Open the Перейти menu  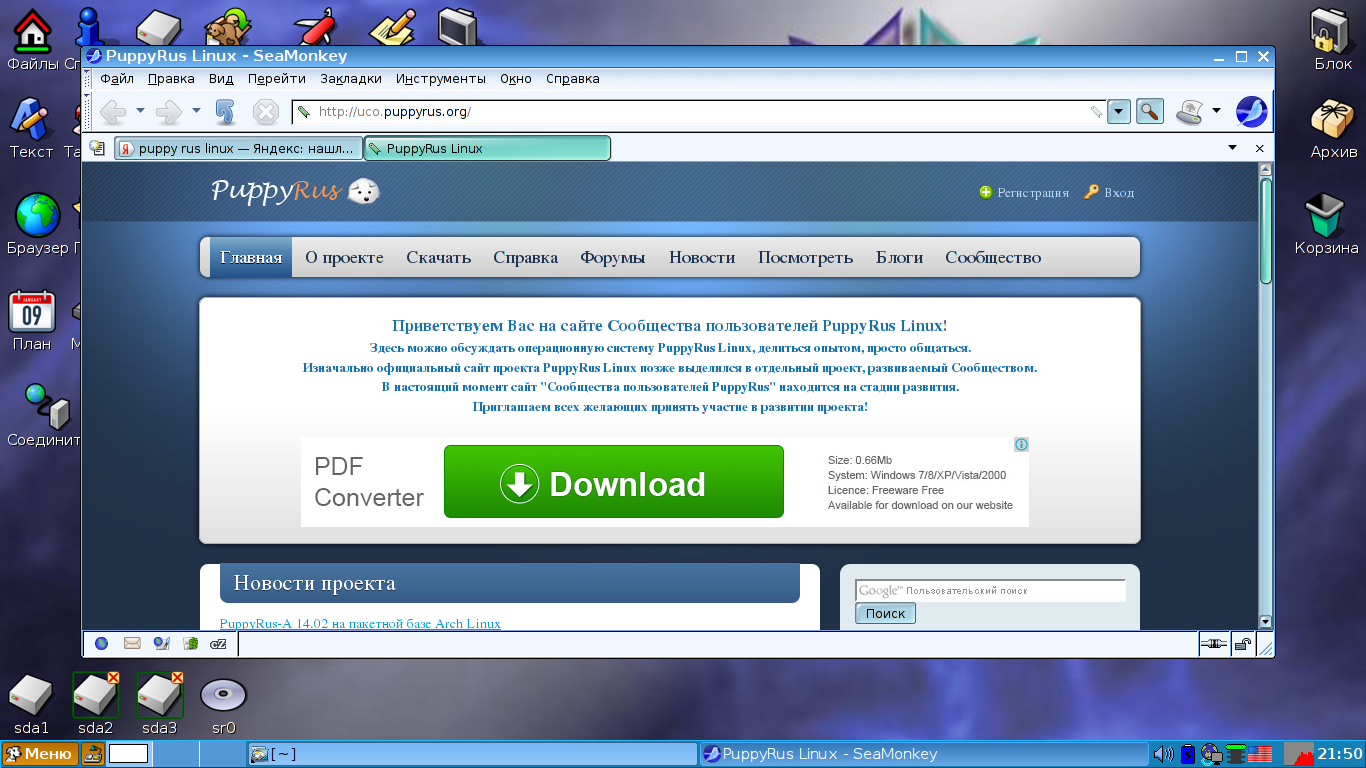pyautogui.click(x=277, y=79)
